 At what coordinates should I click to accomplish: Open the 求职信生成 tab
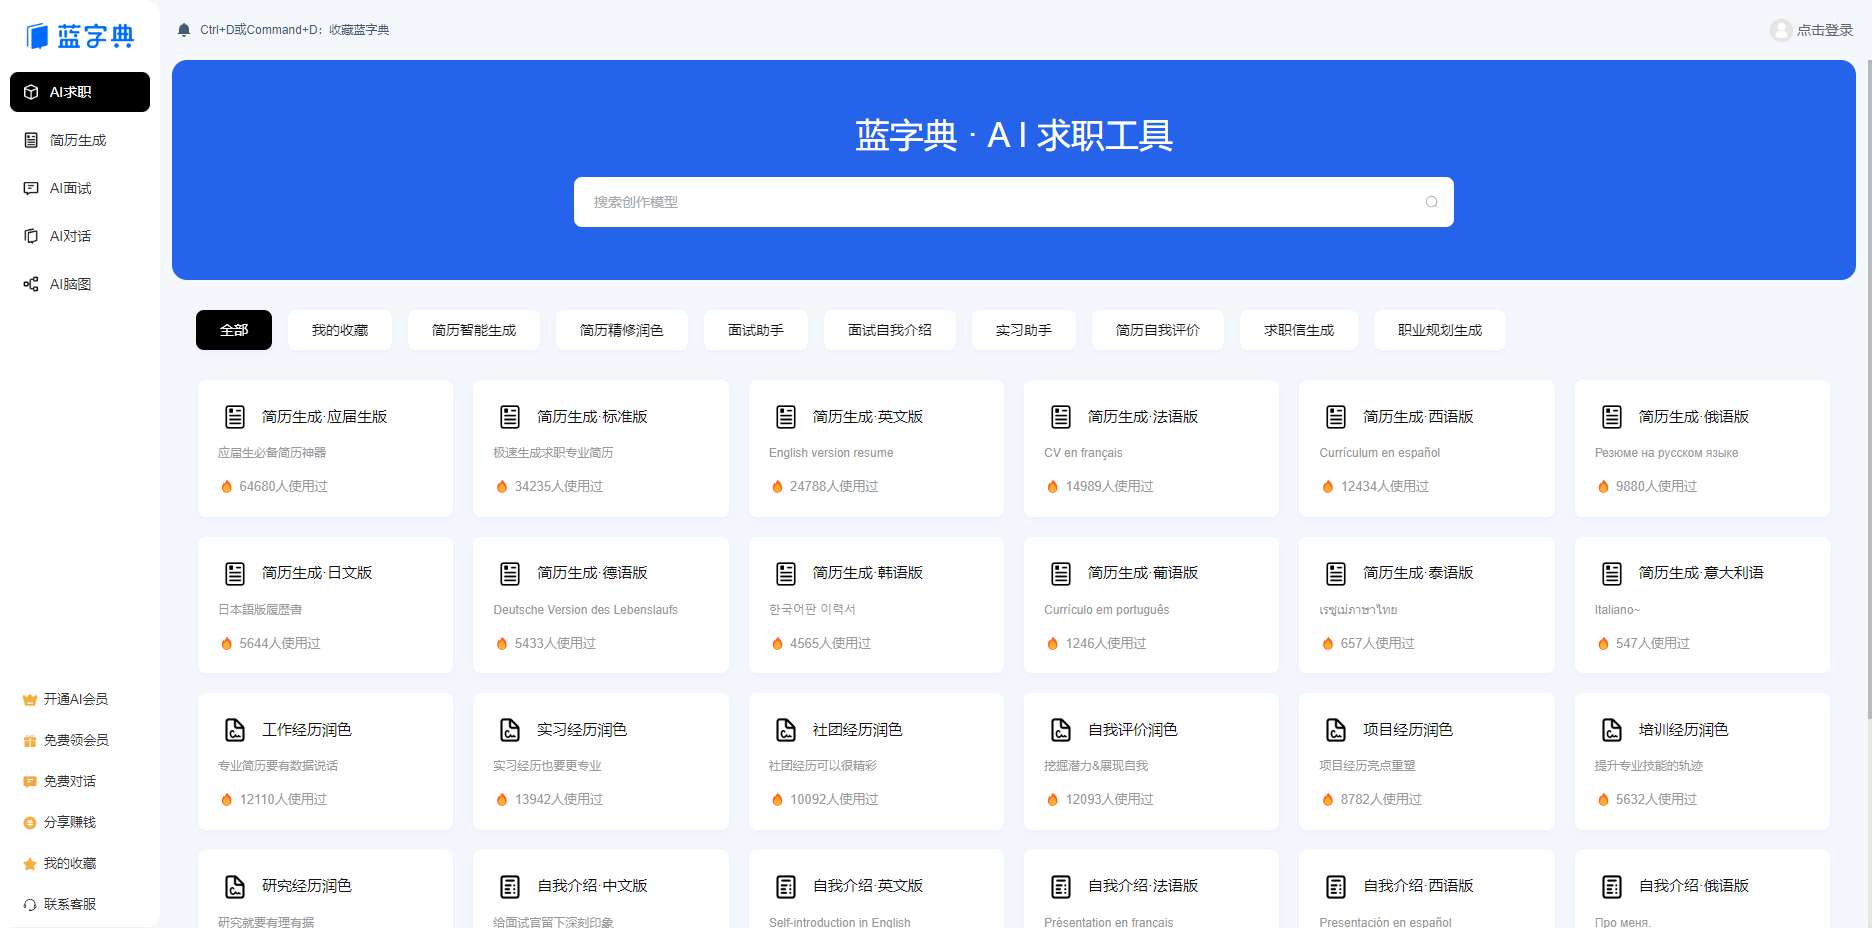[1299, 330]
